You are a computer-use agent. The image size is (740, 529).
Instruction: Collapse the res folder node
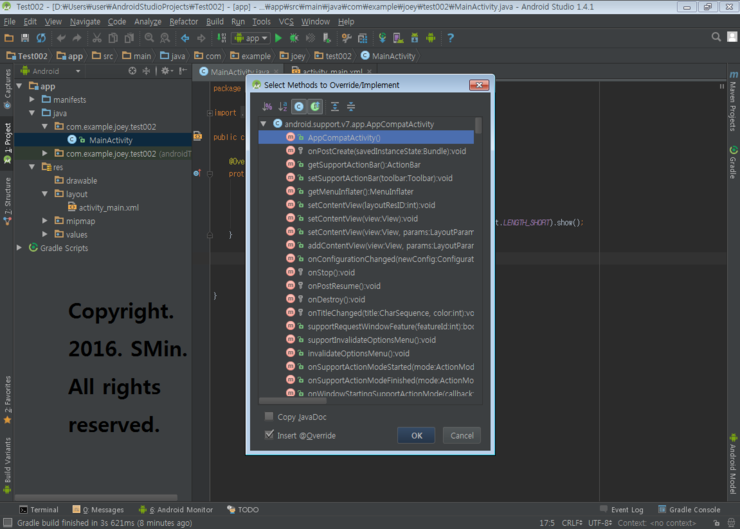[32, 167]
